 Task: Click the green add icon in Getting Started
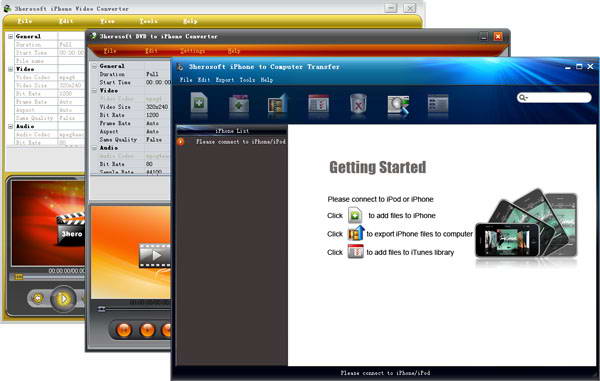355,215
